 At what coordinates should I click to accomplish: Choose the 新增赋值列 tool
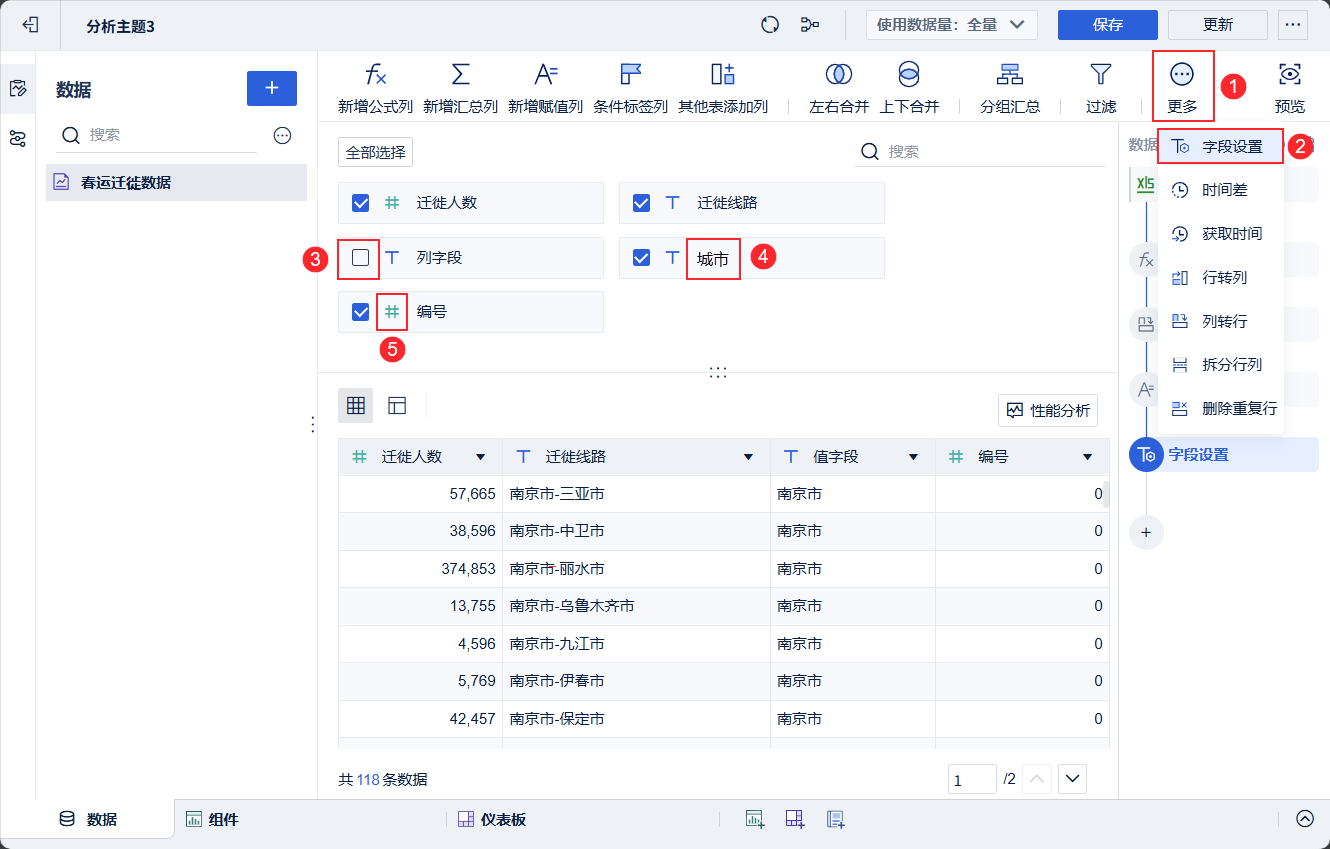pyautogui.click(x=545, y=88)
